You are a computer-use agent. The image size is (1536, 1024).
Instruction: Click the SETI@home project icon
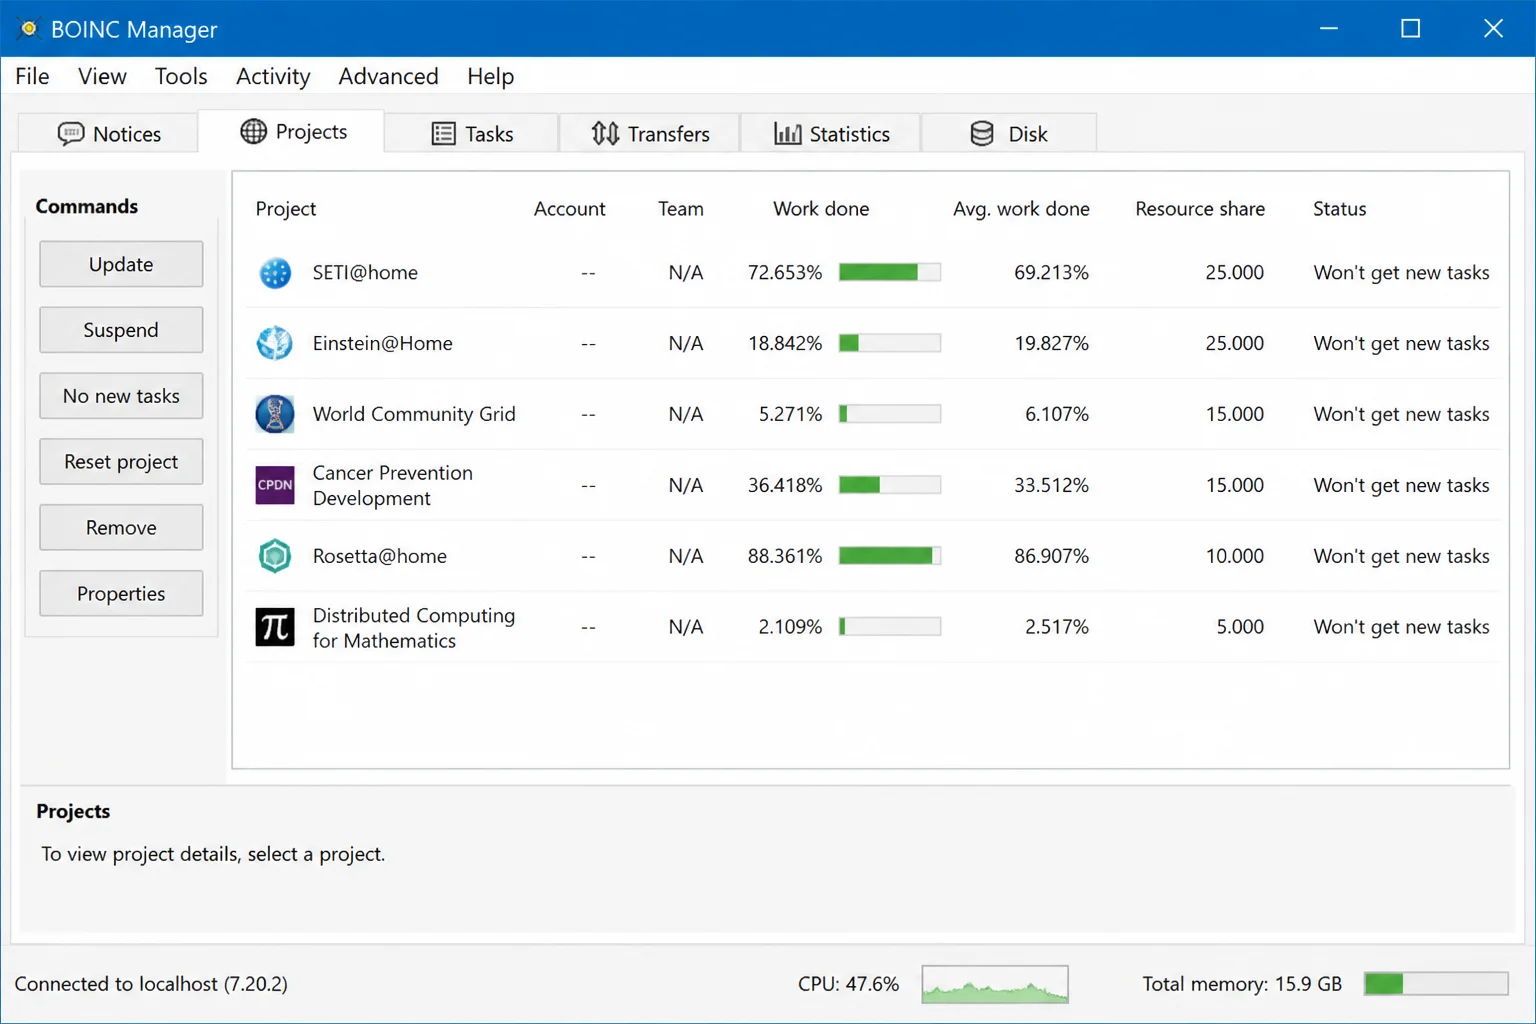[x=275, y=273]
